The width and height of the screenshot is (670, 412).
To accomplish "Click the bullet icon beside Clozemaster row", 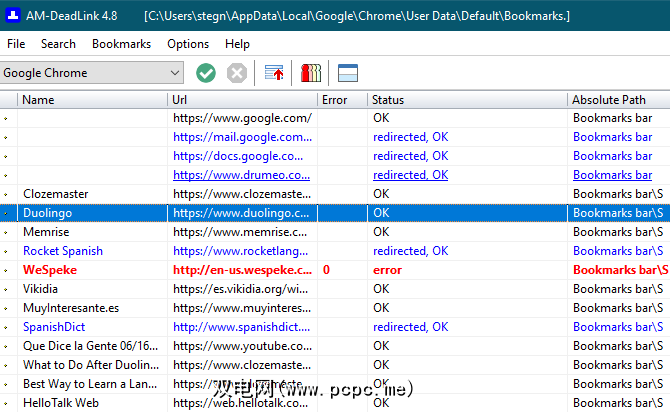I will [x=6, y=194].
